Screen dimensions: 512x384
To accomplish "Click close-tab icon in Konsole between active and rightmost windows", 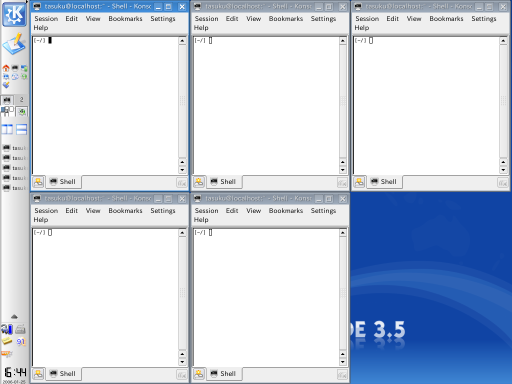I will coord(342,183).
